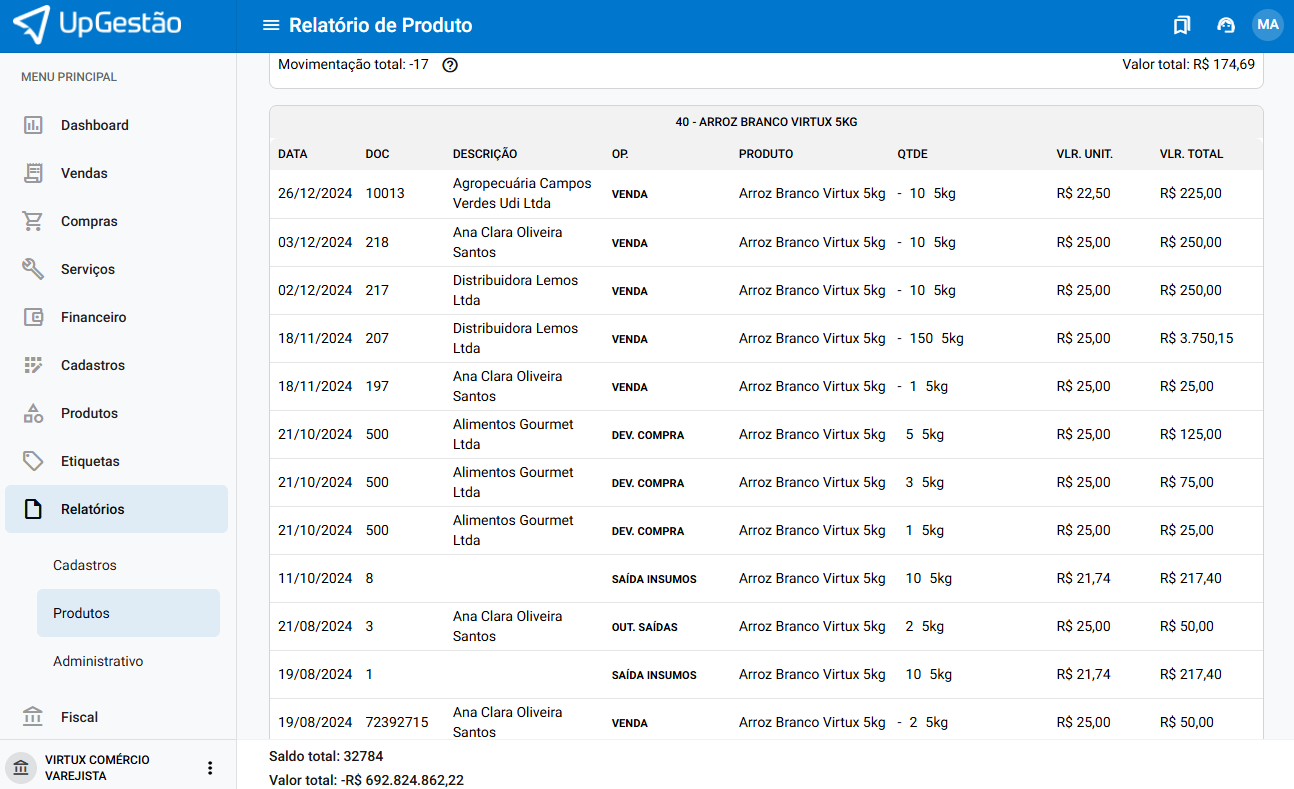This screenshot has width=1294, height=789.
Task: Open the Cadastros submenu under Relatórios
Action: click(x=85, y=565)
